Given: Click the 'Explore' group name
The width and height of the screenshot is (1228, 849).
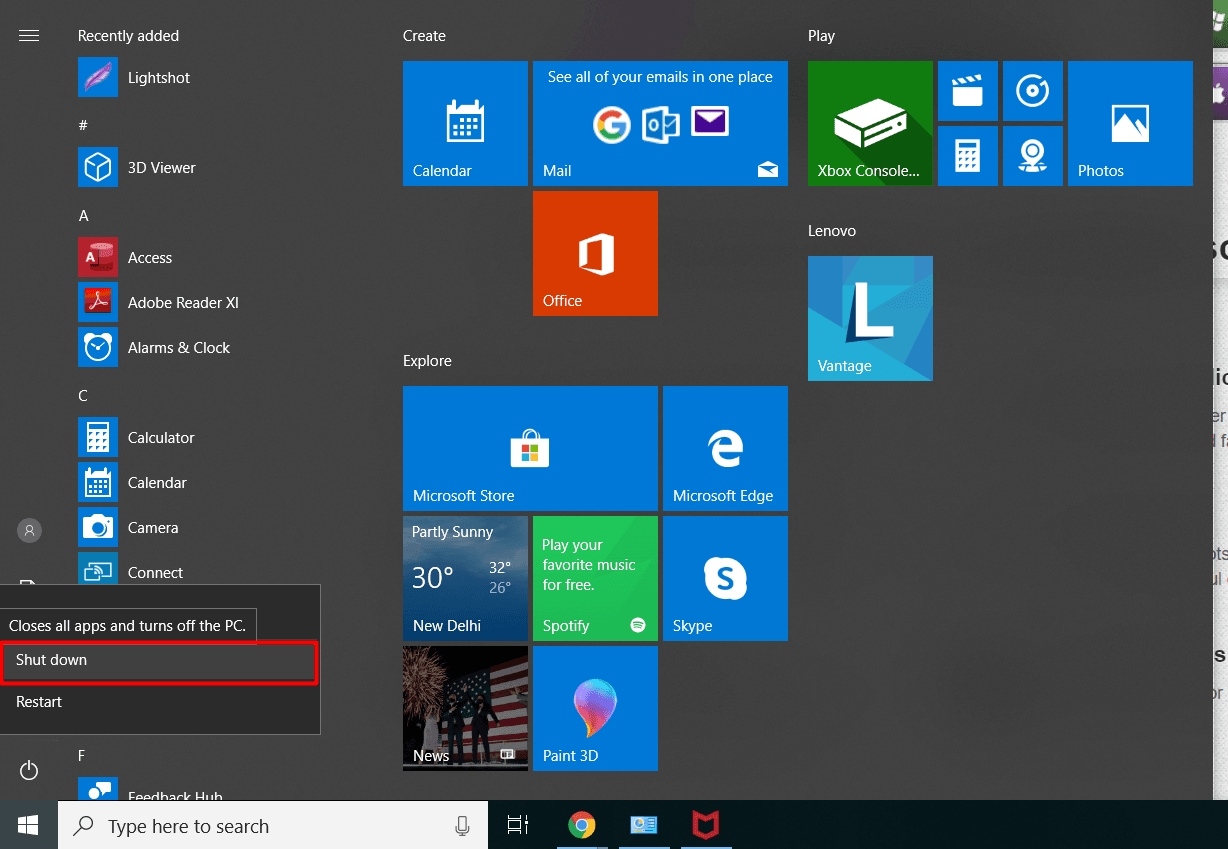Looking at the screenshot, I should click(427, 361).
